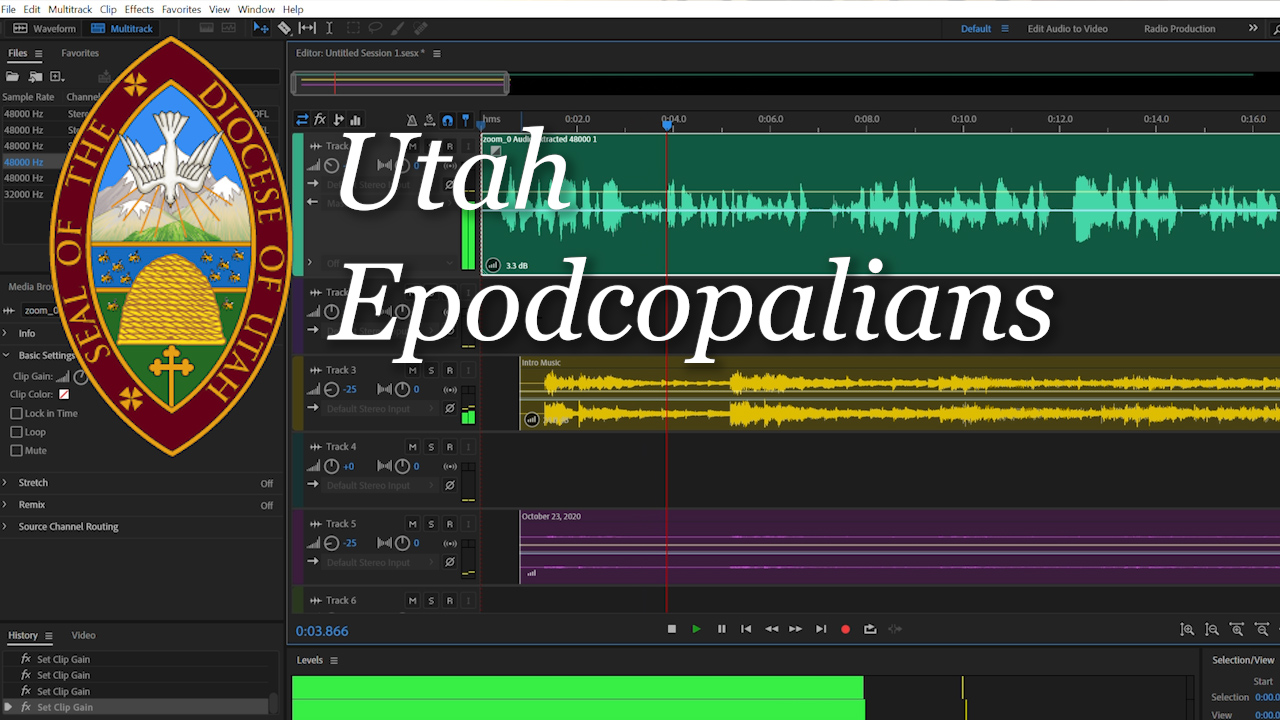Zoom out time icon
1280x720 pixels.
1262,630
